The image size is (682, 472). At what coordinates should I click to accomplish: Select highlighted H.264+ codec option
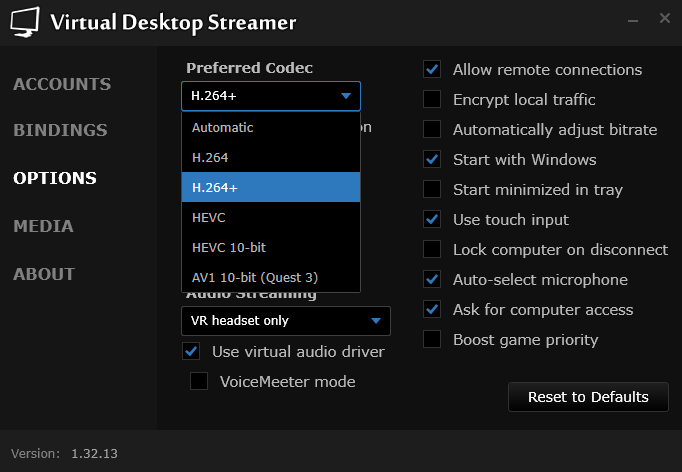click(271, 187)
